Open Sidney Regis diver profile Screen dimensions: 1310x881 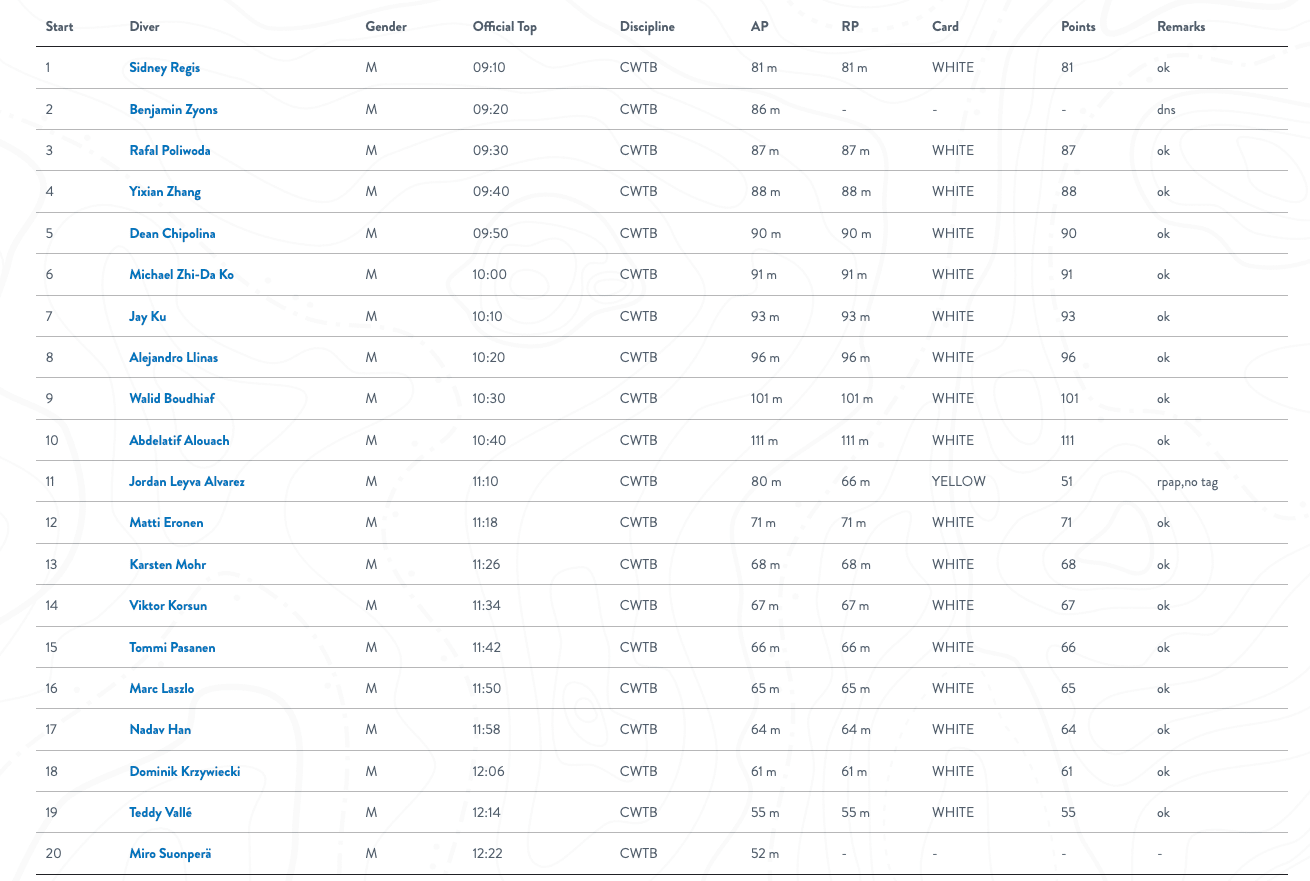point(165,68)
